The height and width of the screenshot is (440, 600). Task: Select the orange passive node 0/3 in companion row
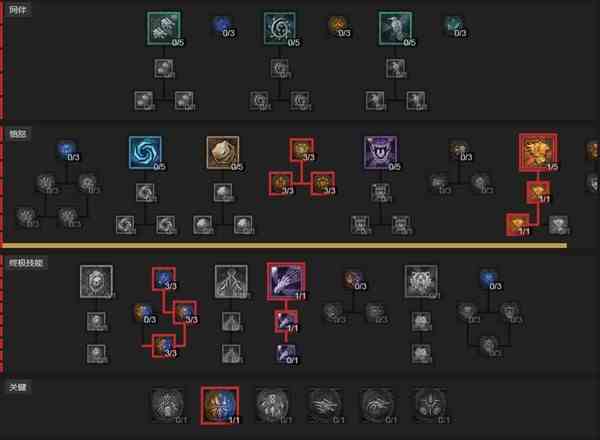point(339,26)
